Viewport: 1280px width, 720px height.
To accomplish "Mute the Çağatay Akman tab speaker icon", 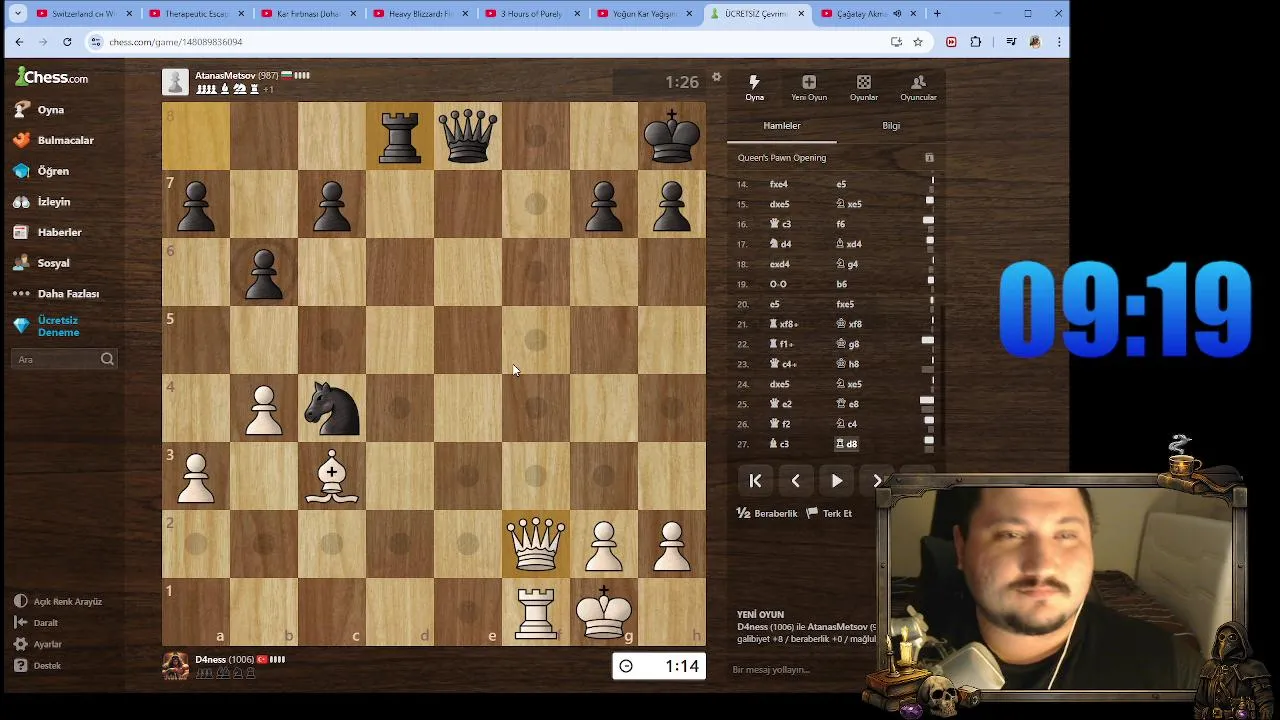I will (897, 14).
